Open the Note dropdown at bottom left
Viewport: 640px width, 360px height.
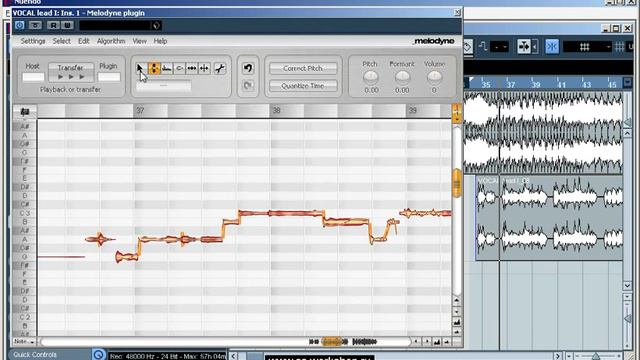(x=24, y=341)
